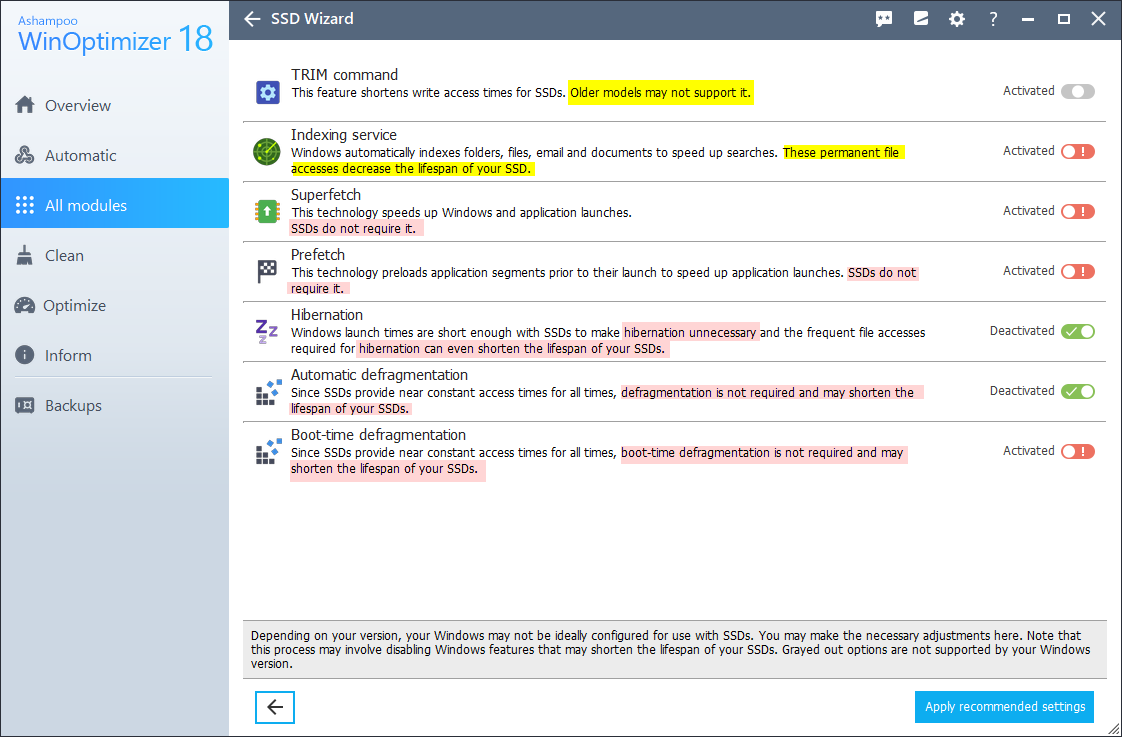
Task: Toggle the Hibernation switch
Action: [x=1078, y=331]
